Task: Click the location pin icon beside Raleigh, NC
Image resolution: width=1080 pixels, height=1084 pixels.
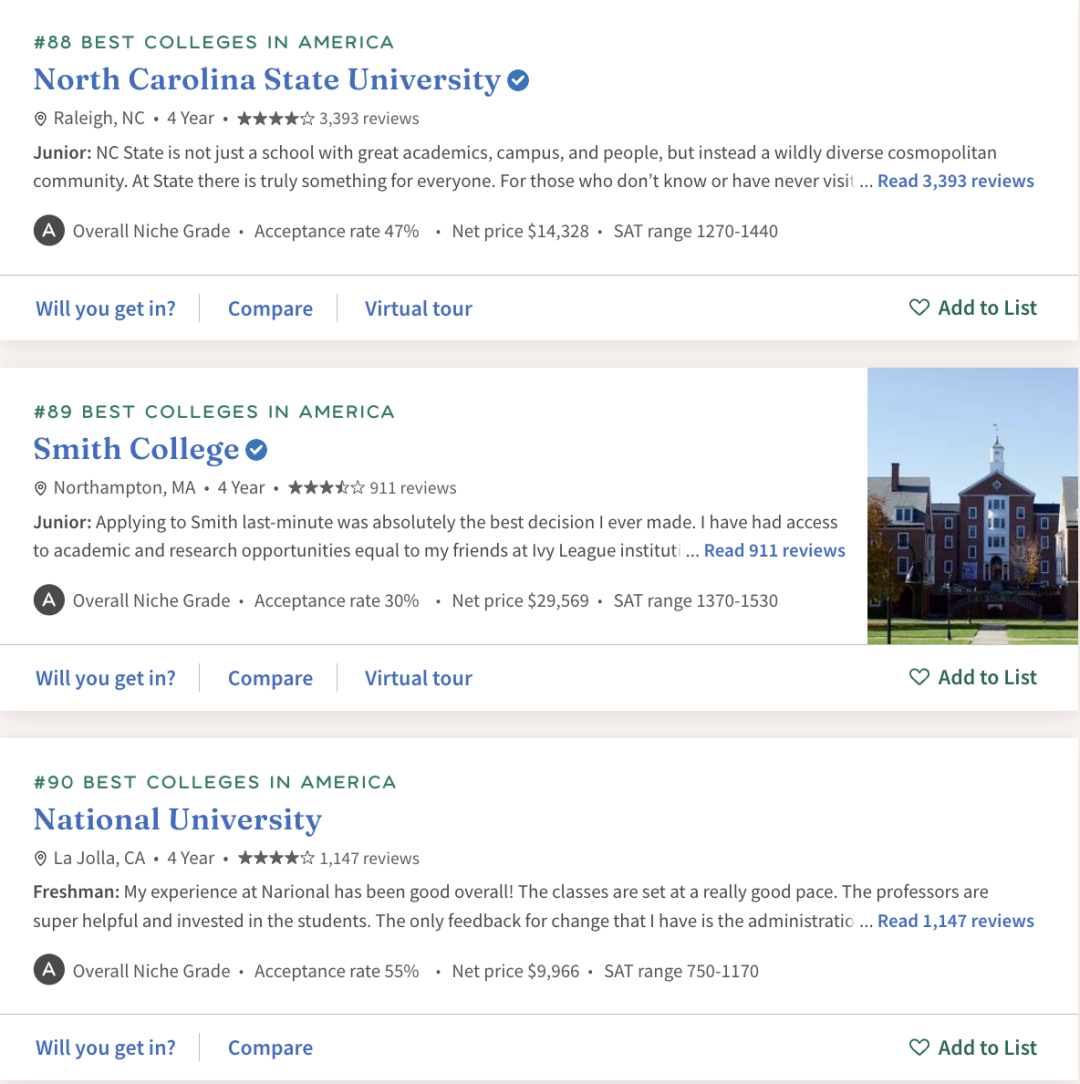Action: [x=41, y=119]
